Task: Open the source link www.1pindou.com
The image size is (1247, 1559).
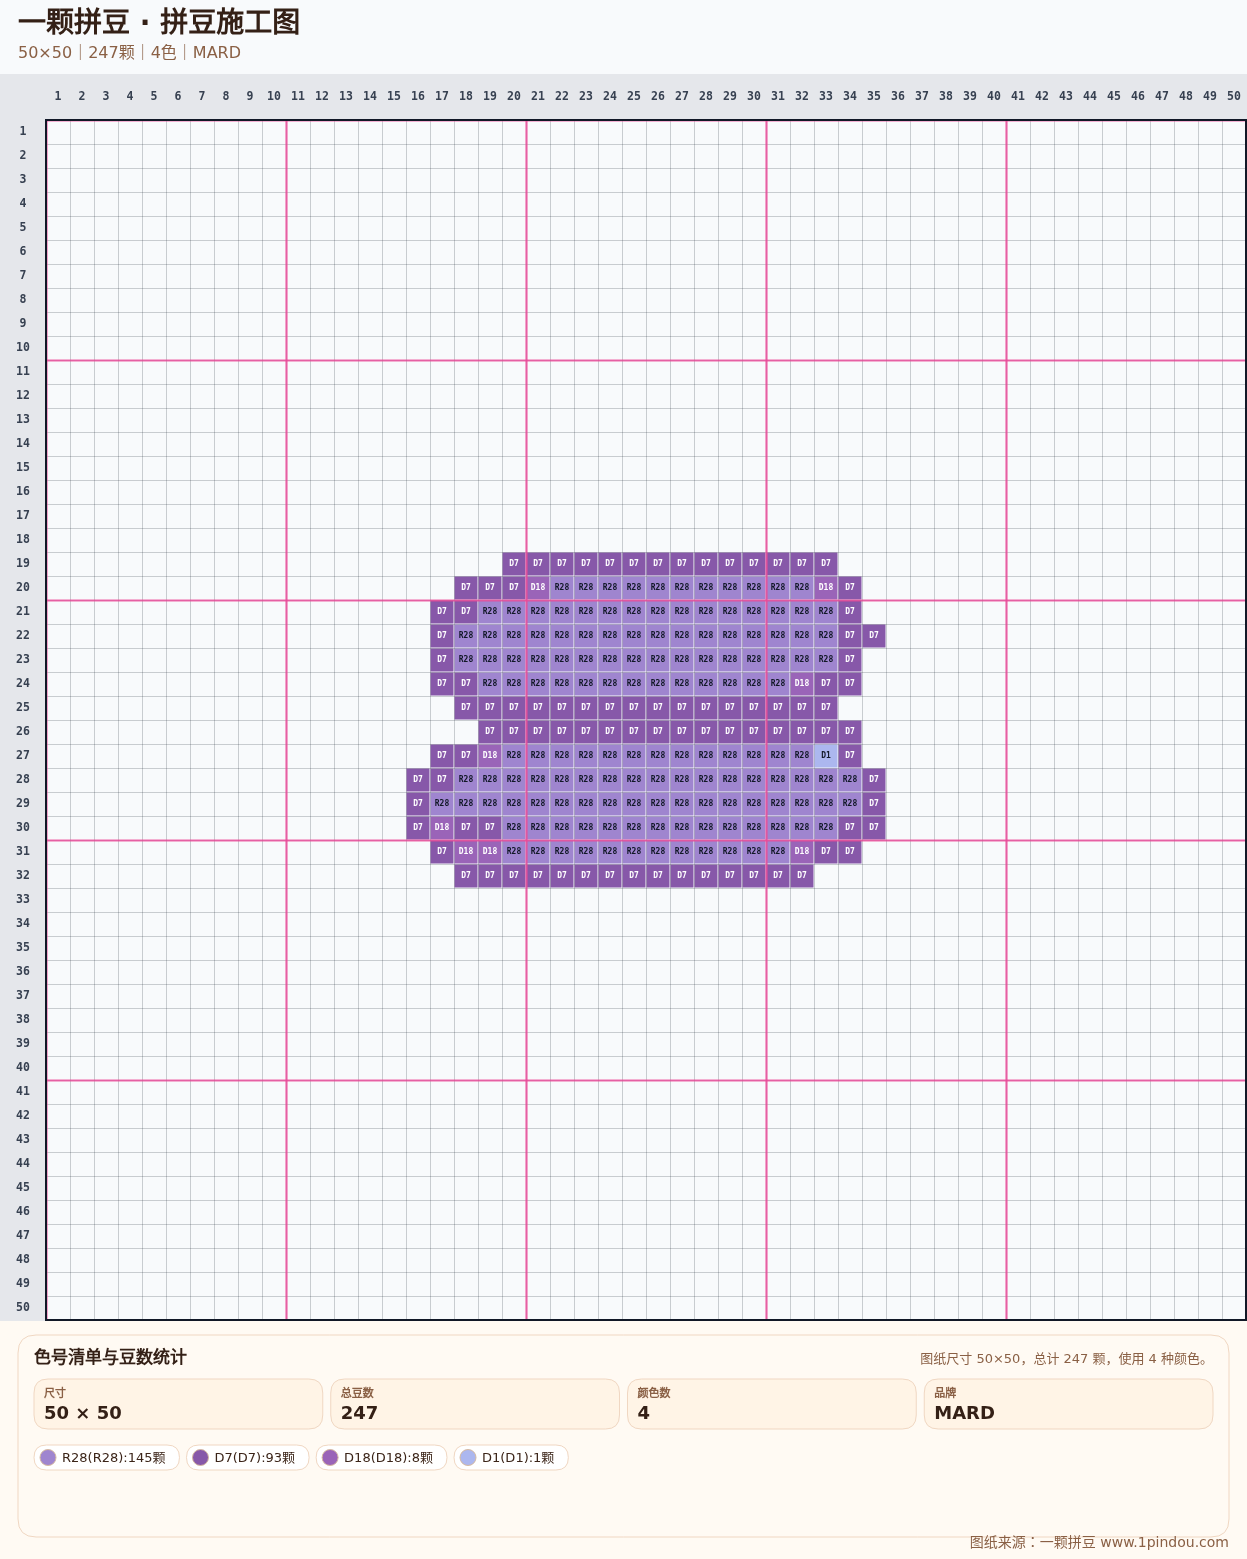Action: tap(1164, 1542)
